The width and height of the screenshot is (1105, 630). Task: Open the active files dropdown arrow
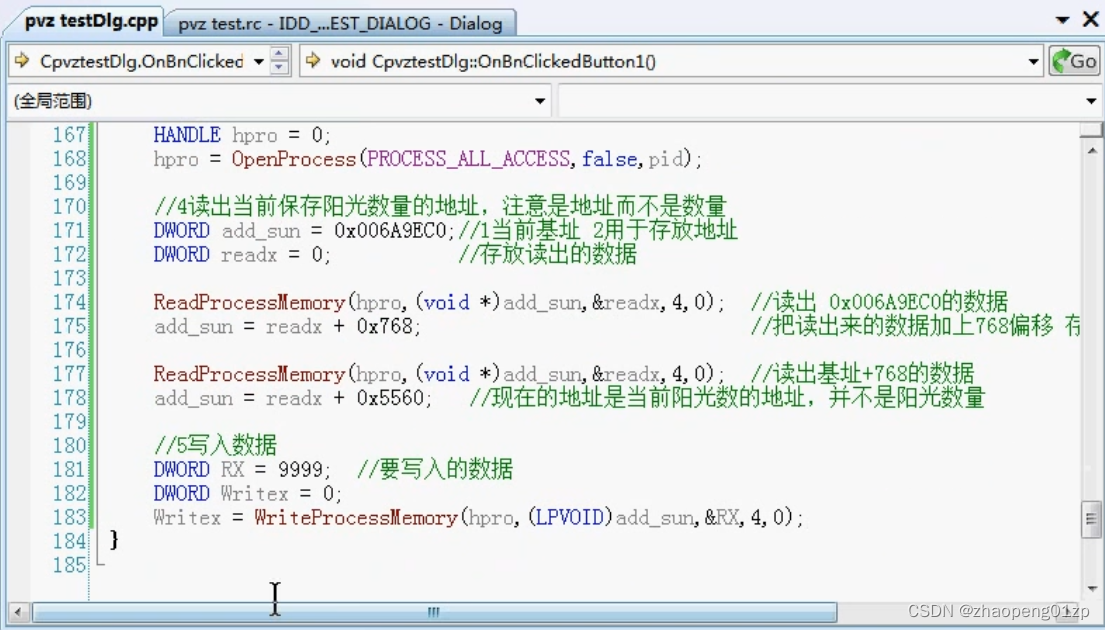click(1062, 20)
